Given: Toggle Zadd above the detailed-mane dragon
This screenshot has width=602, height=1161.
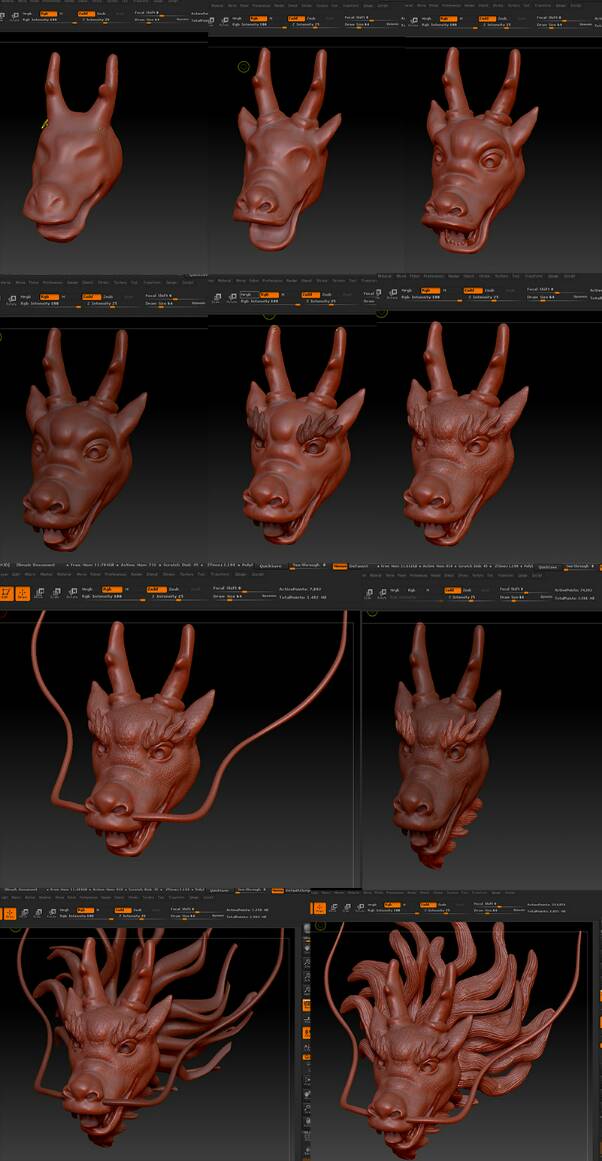Looking at the screenshot, I should pyautogui.click(x=429, y=905).
